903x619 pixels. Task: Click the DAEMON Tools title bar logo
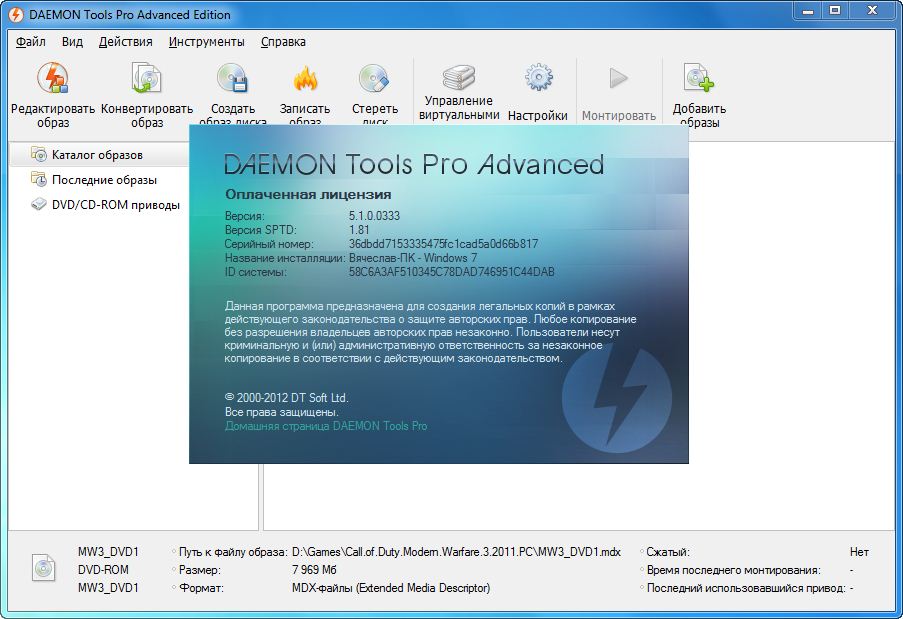tap(16, 14)
